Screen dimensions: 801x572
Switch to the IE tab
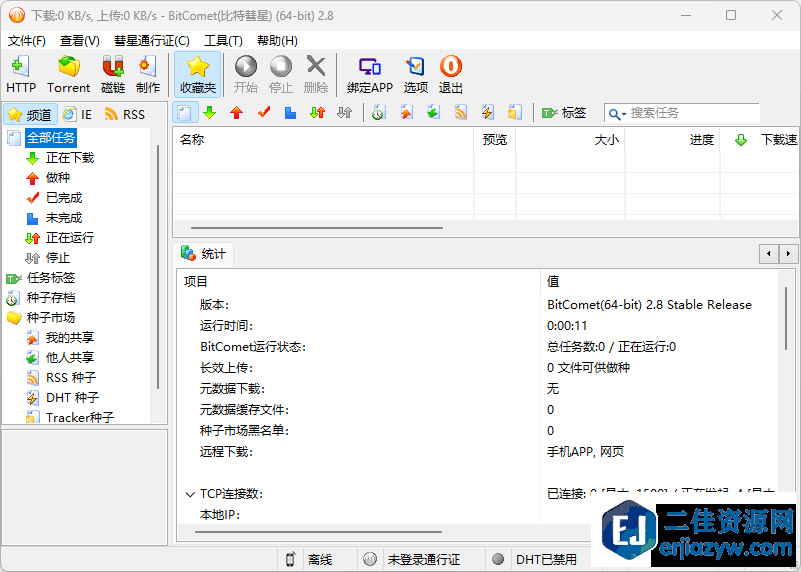(78, 114)
